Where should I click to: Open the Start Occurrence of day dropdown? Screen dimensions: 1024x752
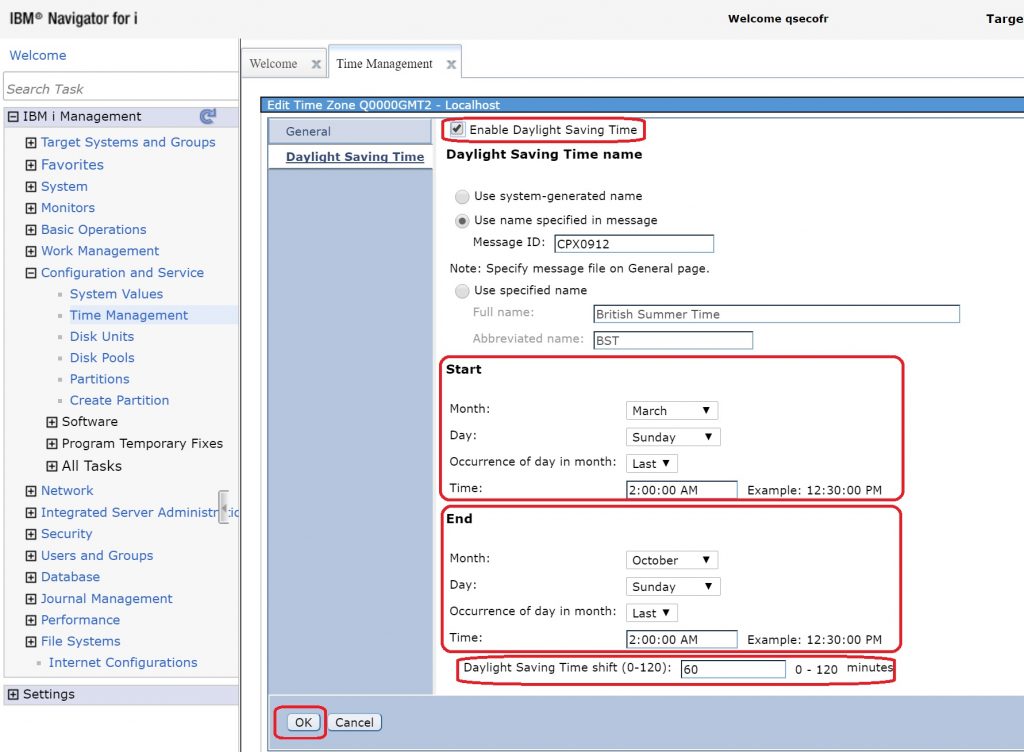click(x=652, y=464)
